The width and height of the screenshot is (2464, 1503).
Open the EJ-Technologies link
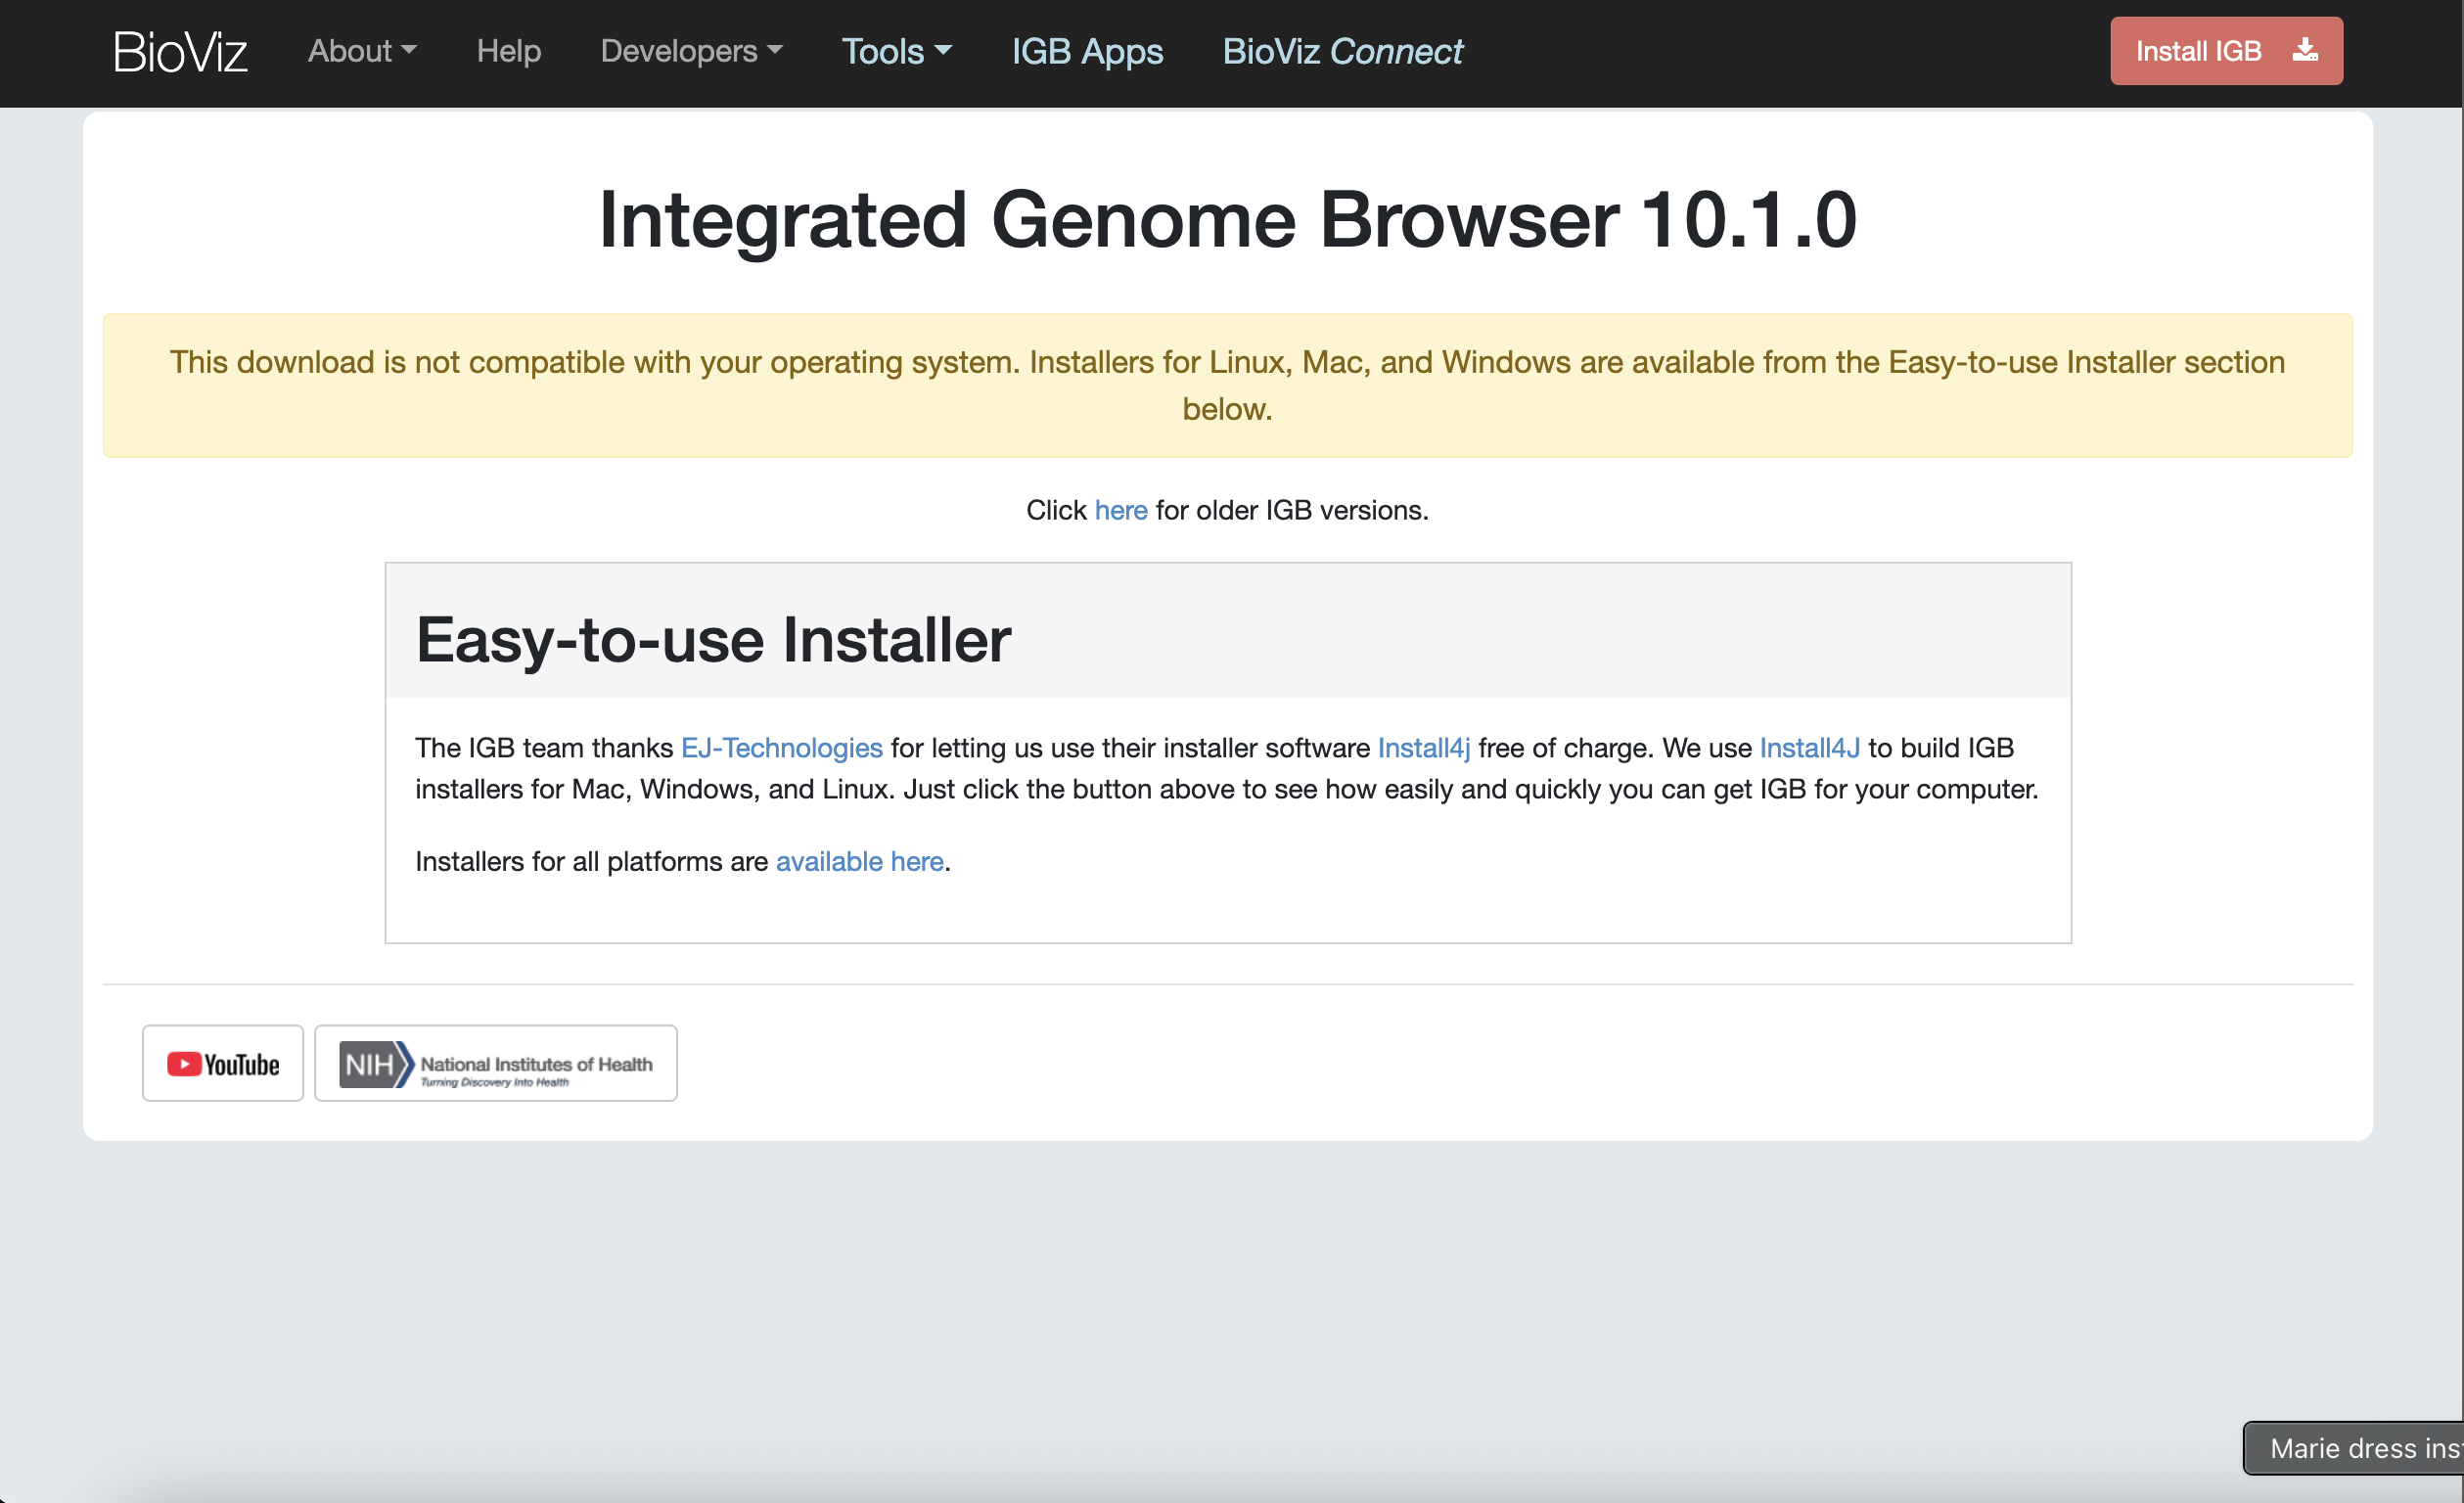[781, 748]
